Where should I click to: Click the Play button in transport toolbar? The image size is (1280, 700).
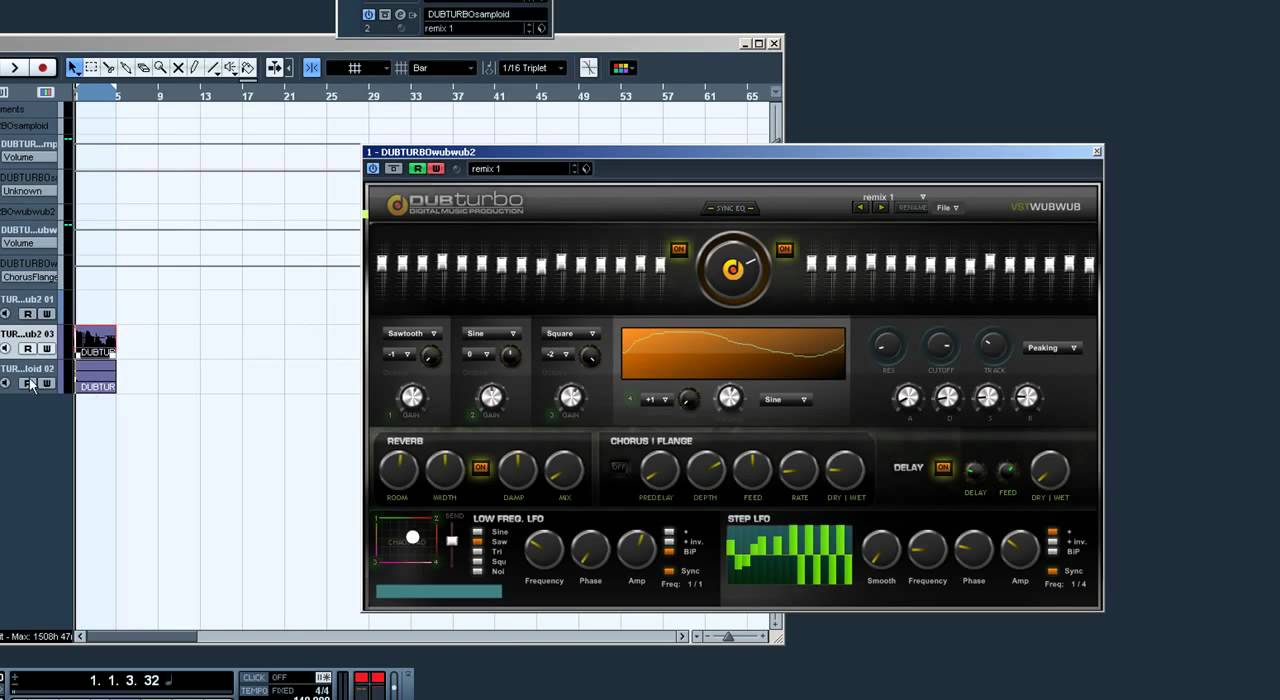(x=14, y=68)
